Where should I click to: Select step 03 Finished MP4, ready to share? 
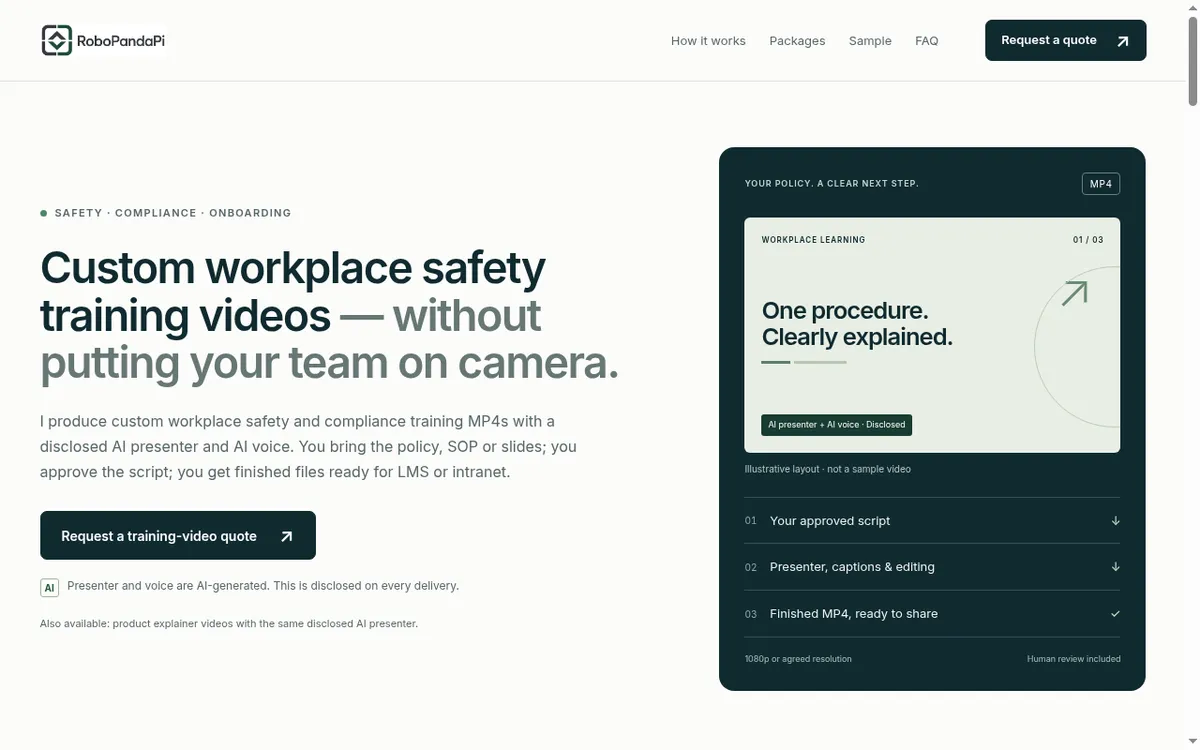pyautogui.click(x=932, y=614)
